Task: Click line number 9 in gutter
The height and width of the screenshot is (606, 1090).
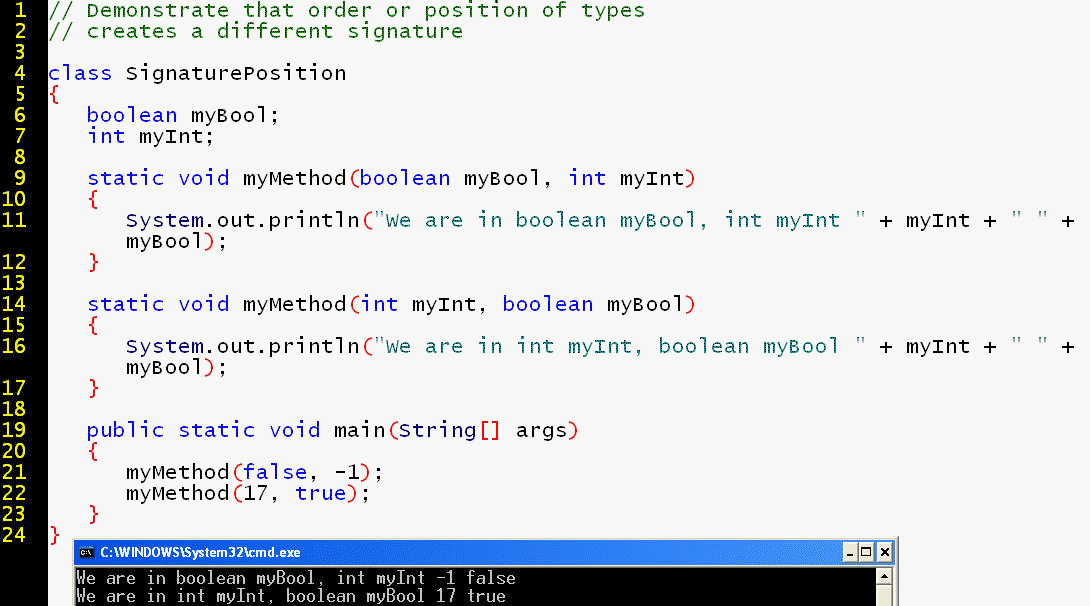Action: tap(20, 178)
